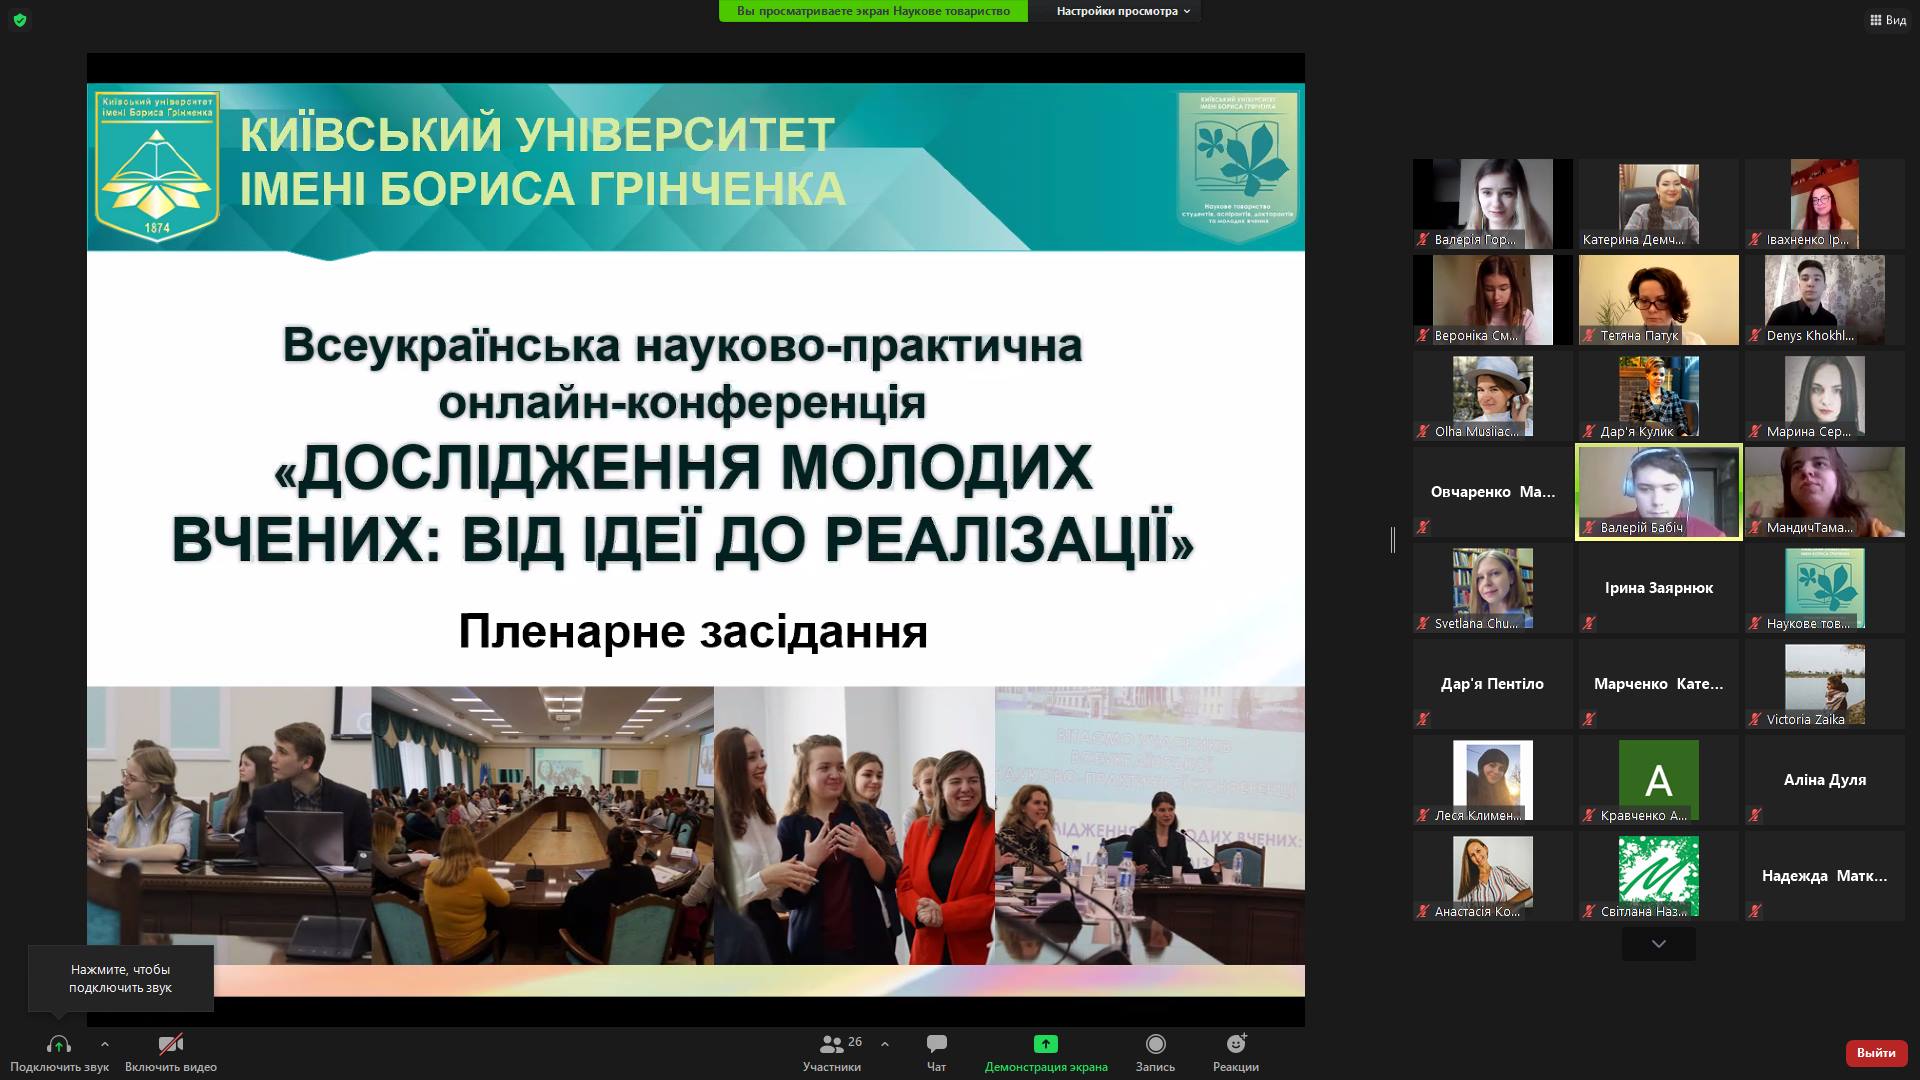Viewport: 1920px width, 1080px height.
Task: Click muted mic icon on Овчаренко tile
Action: [x=1423, y=527]
